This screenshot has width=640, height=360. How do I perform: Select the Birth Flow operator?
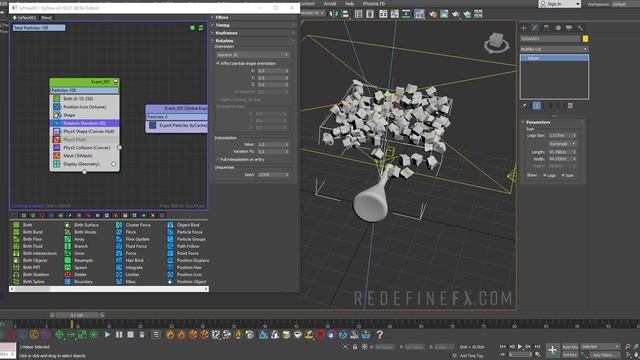(x=28, y=239)
